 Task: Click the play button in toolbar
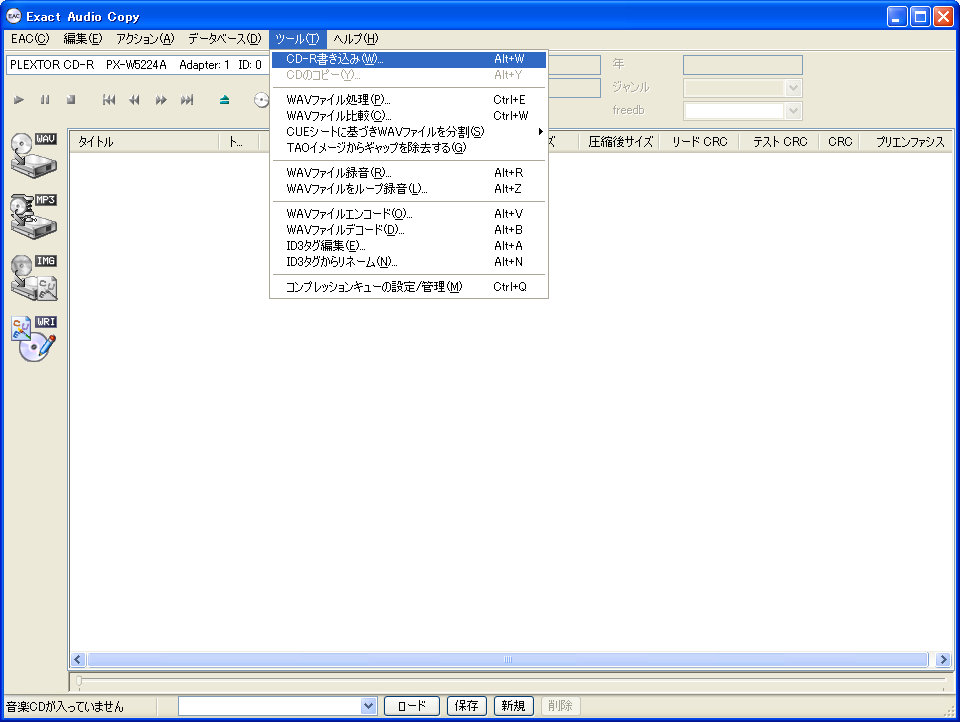click(x=18, y=100)
